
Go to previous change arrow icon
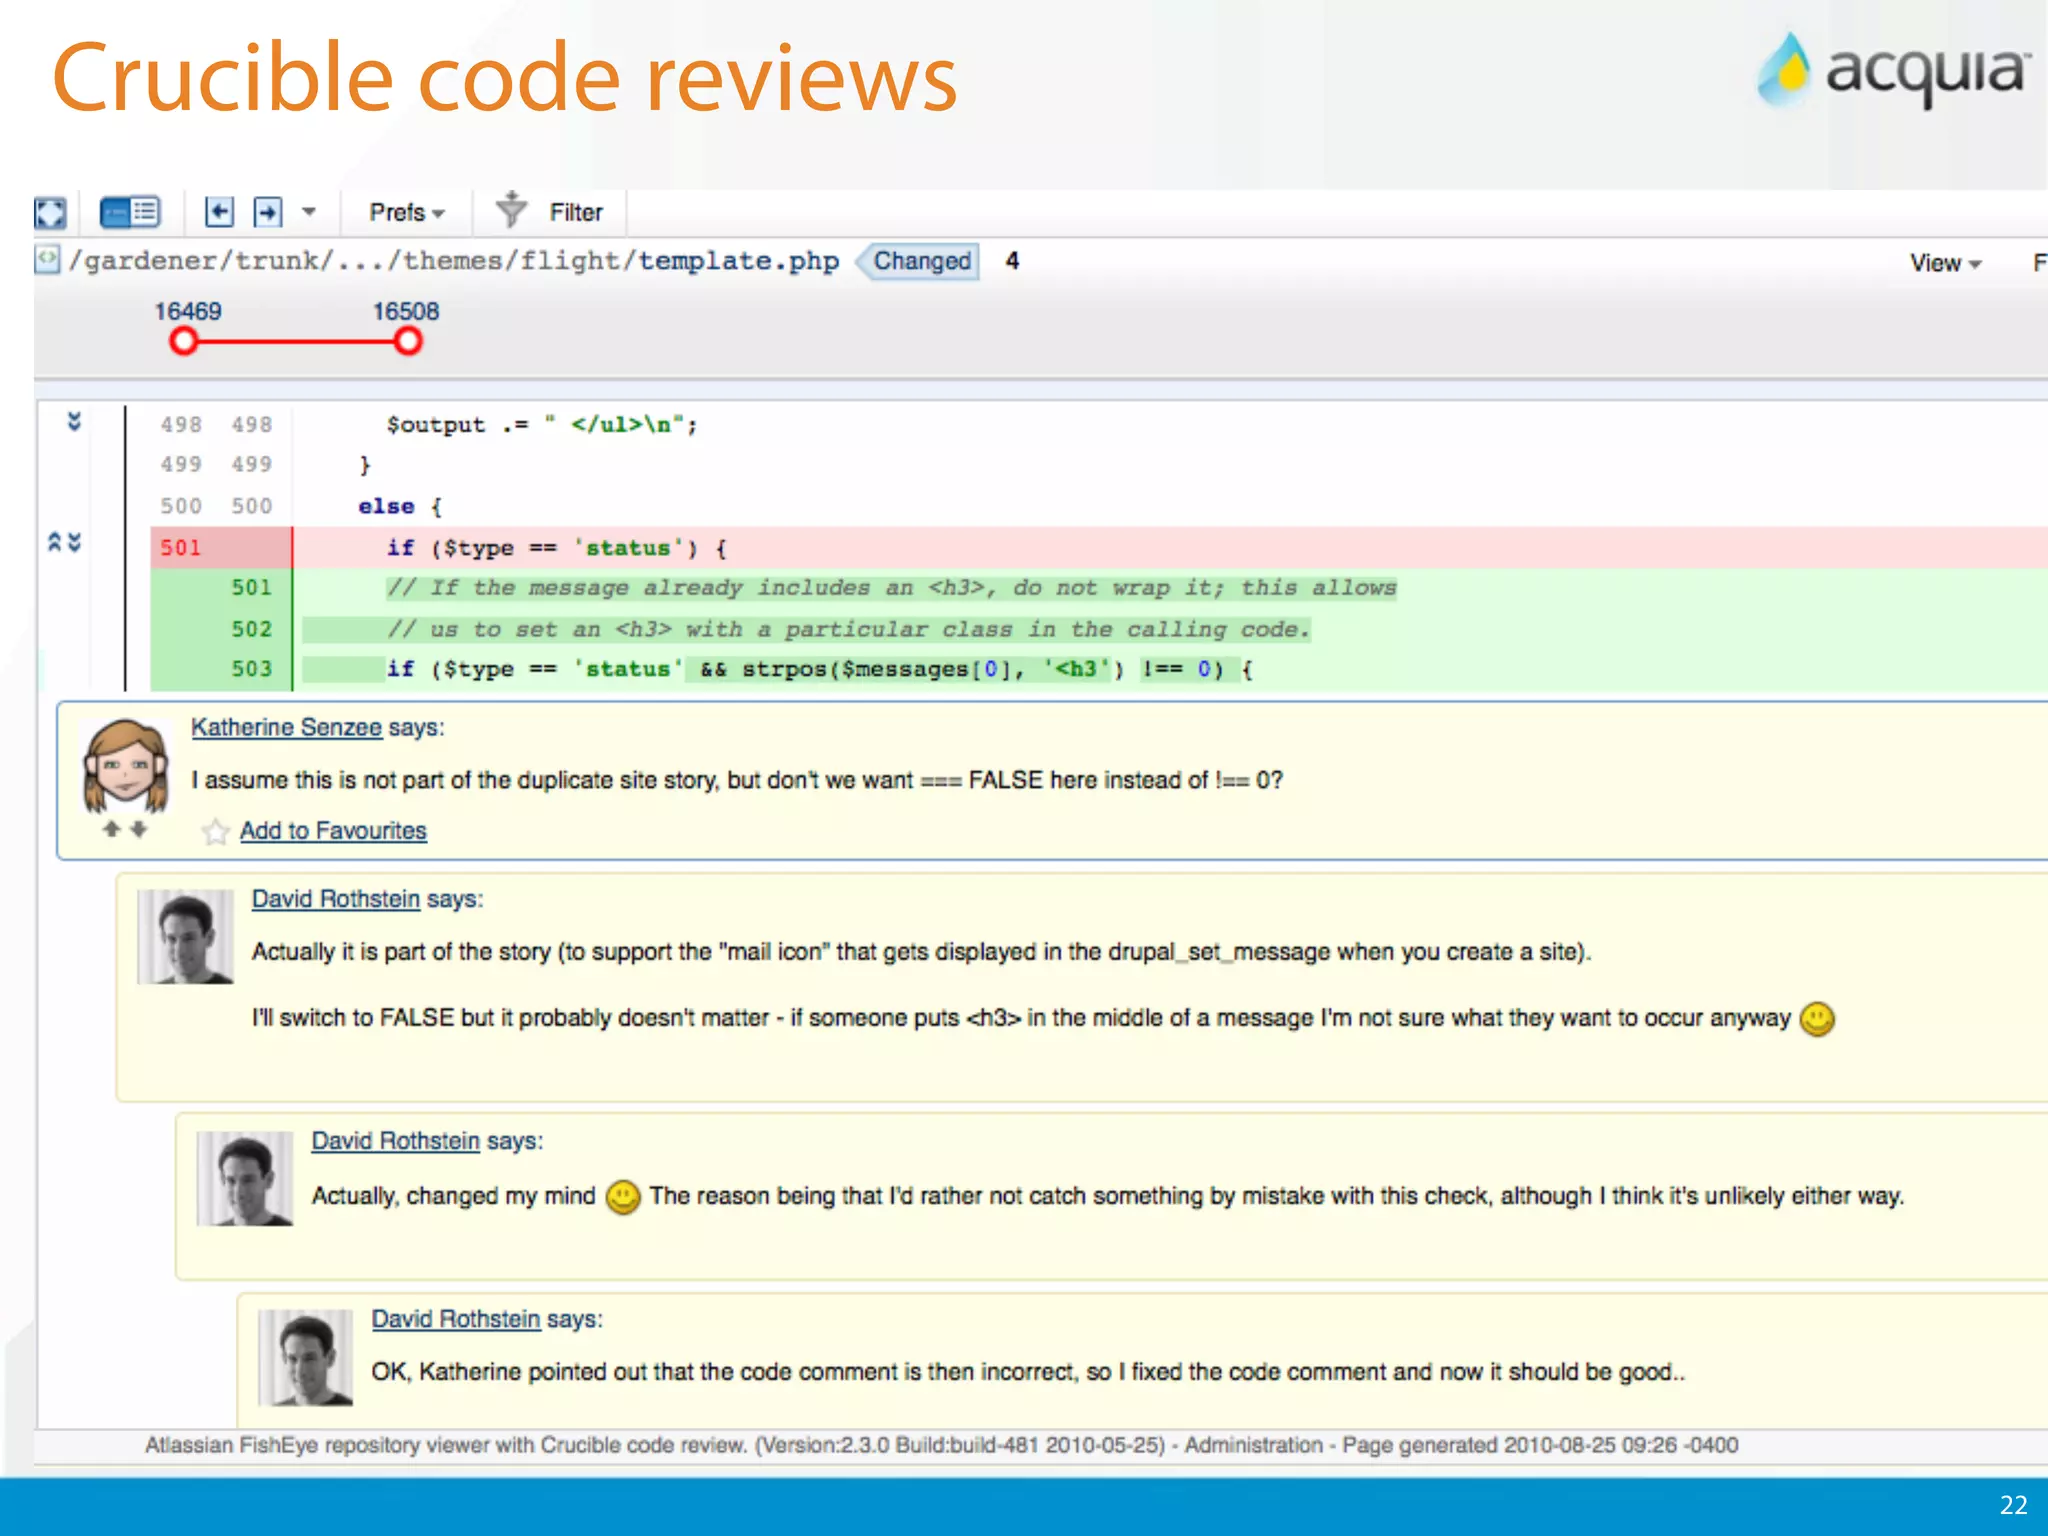click(x=219, y=212)
